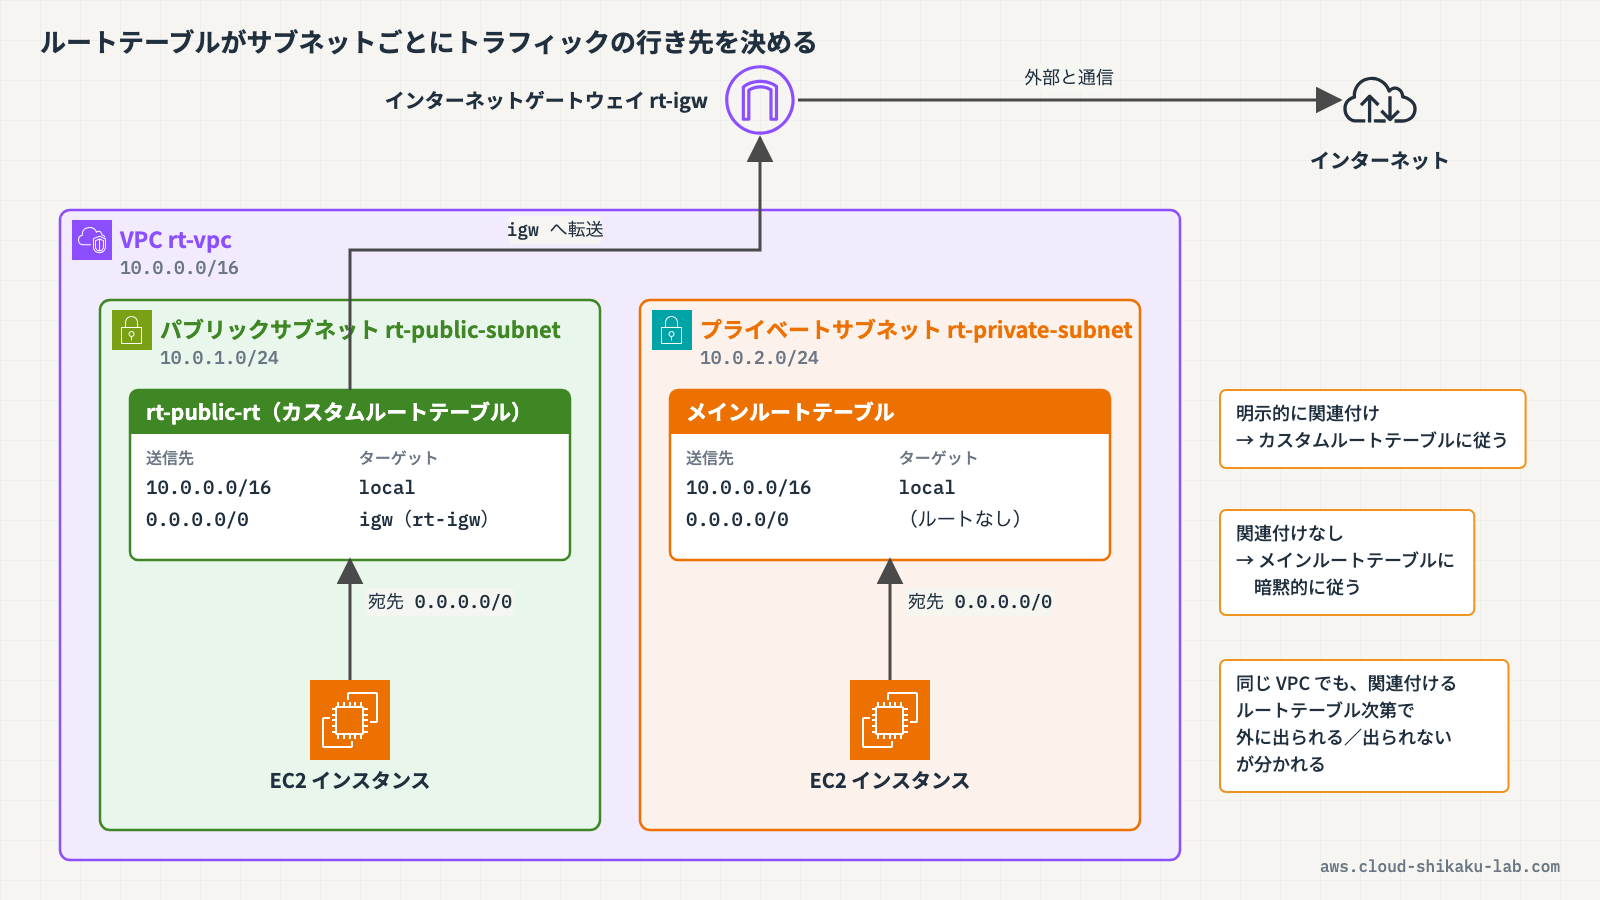Viewport: 1600px width, 900px height.
Task: Click the public subnet CIDR 10.0.1.0/24
Action: coord(219,358)
